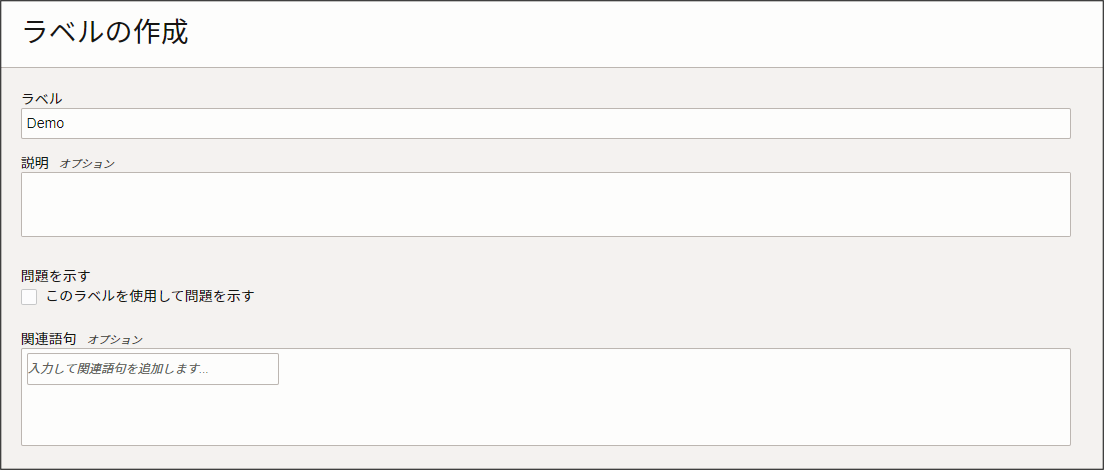Click the ラベルの作成 page heading
The height and width of the screenshot is (470, 1104).
tap(105, 33)
